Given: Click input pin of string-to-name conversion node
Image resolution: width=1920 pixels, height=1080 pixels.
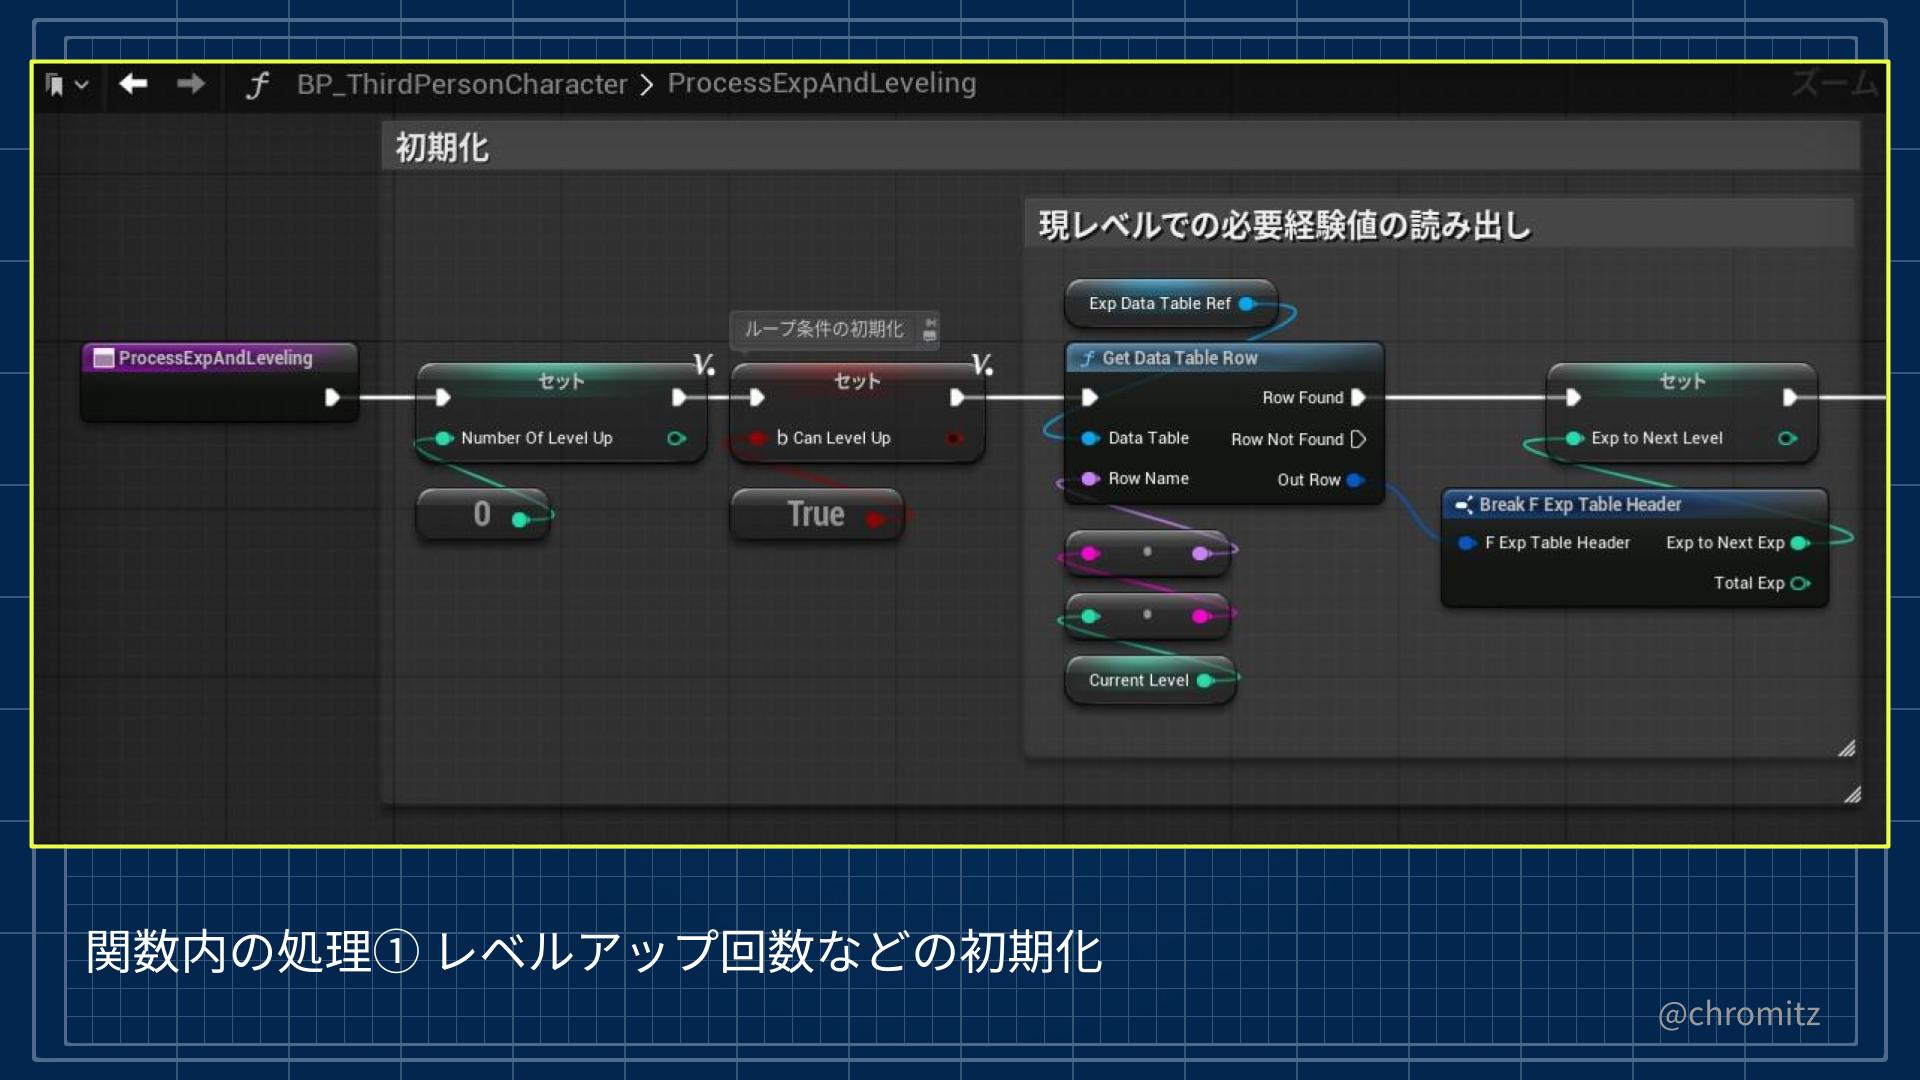Looking at the screenshot, I should coord(1090,554).
